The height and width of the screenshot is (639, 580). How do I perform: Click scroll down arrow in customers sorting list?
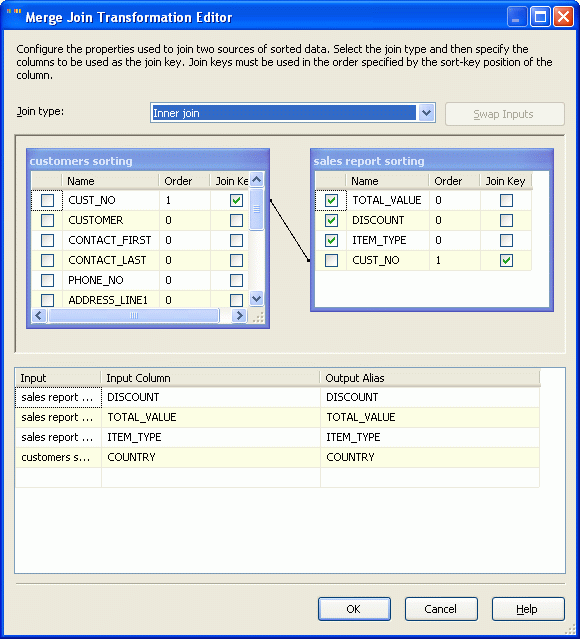256,298
